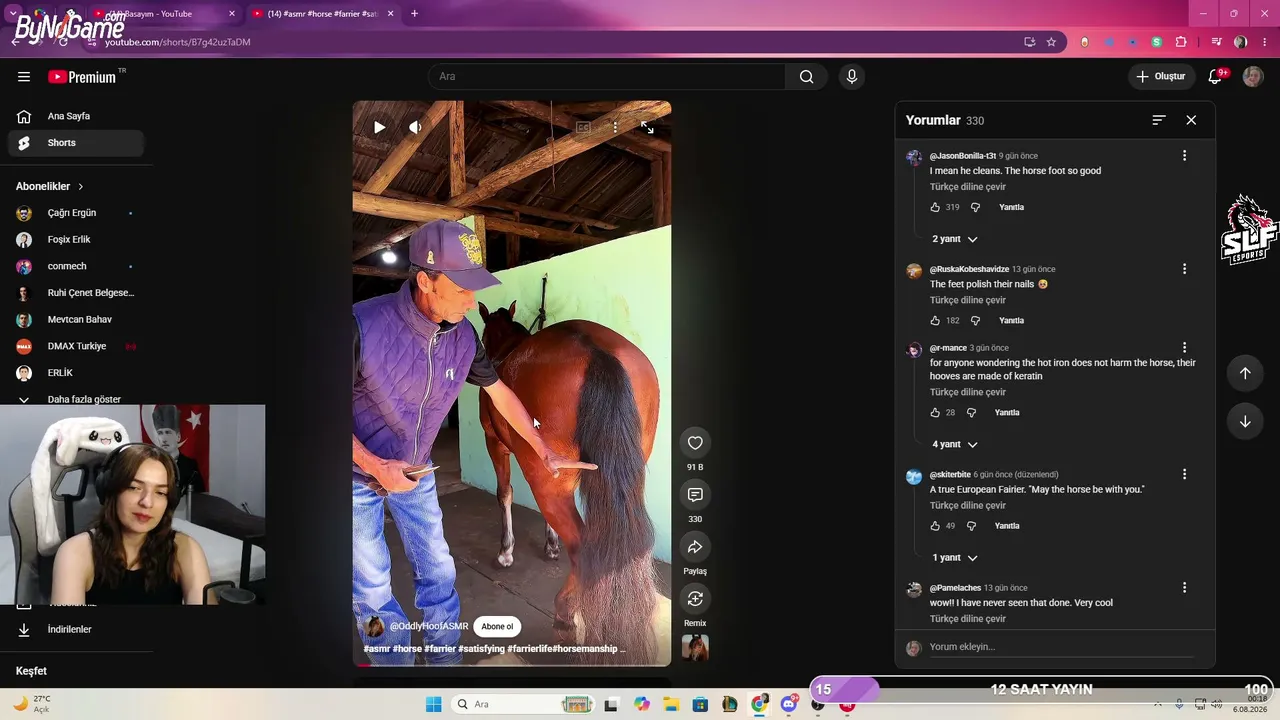The width and height of the screenshot is (1280, 720).
Task: Mute the Shorts video volume
Action: (415, 127)
